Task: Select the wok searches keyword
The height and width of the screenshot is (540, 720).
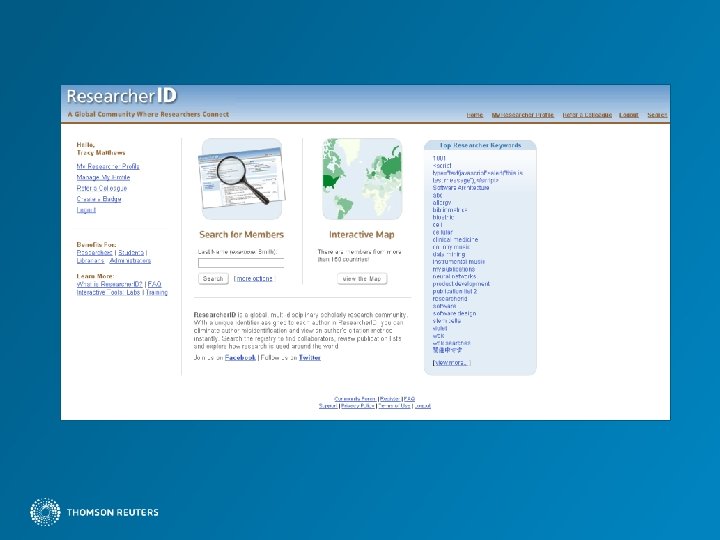Action: pos(451,343)
